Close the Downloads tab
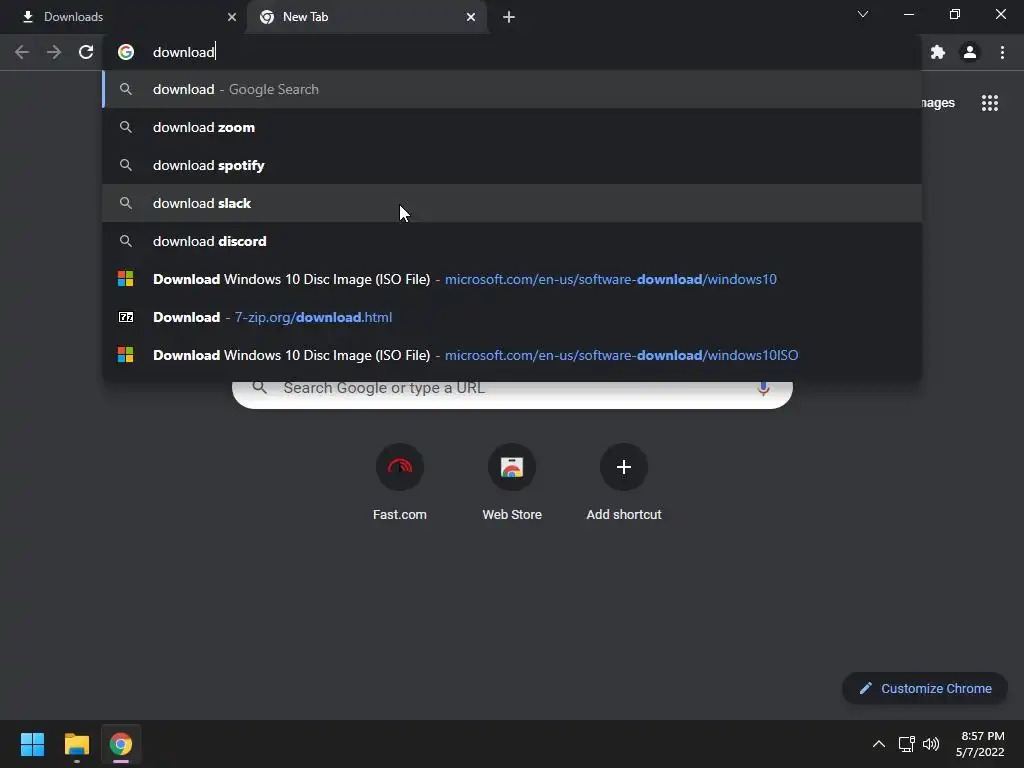Viewport: 1024px width, 768px height. point(232,17)
